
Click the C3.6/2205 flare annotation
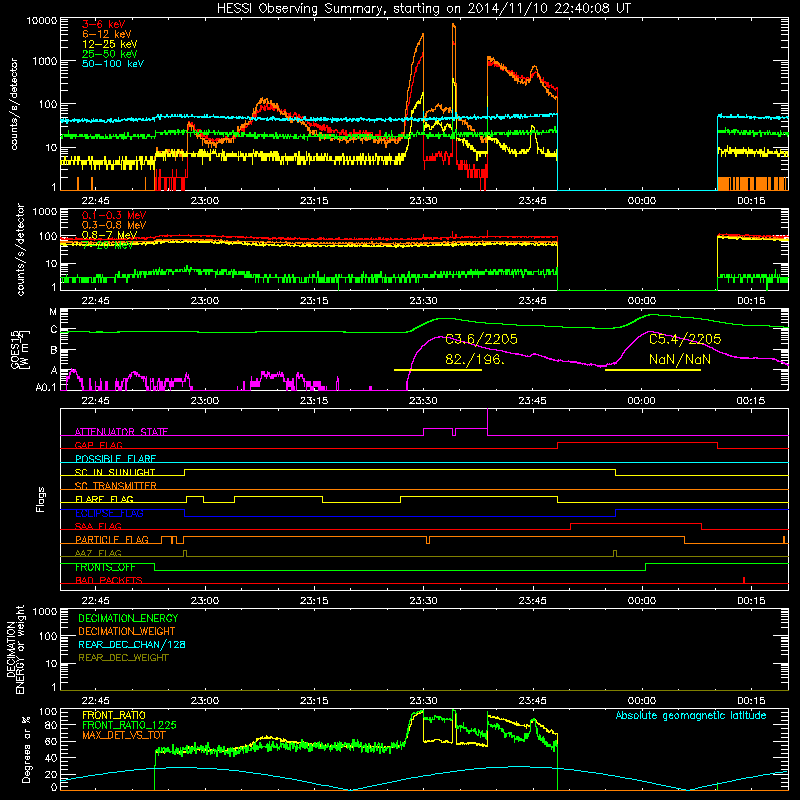(481, 339)
